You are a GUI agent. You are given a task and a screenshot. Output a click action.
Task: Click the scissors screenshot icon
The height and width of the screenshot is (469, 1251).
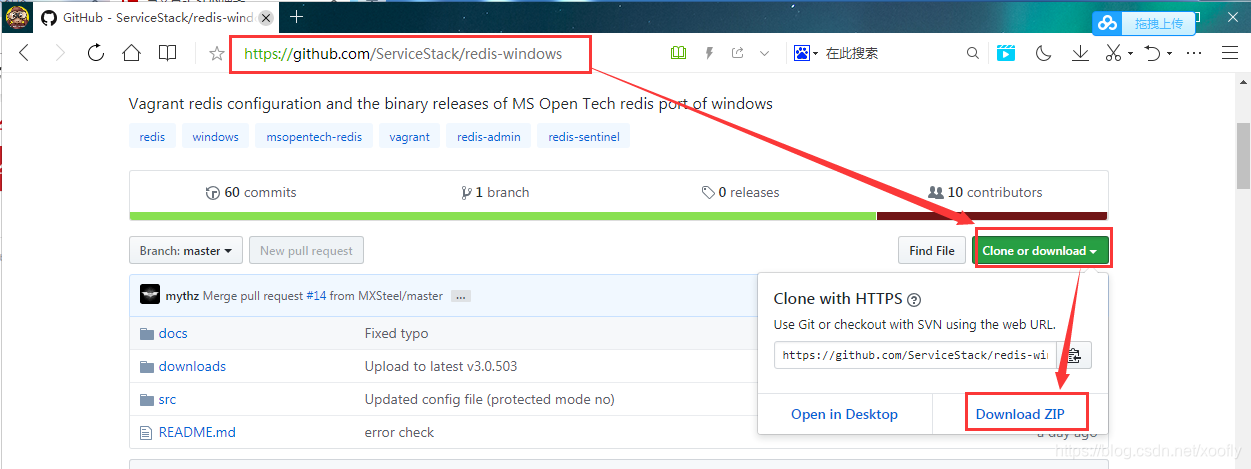click(x=1113, y=54)
